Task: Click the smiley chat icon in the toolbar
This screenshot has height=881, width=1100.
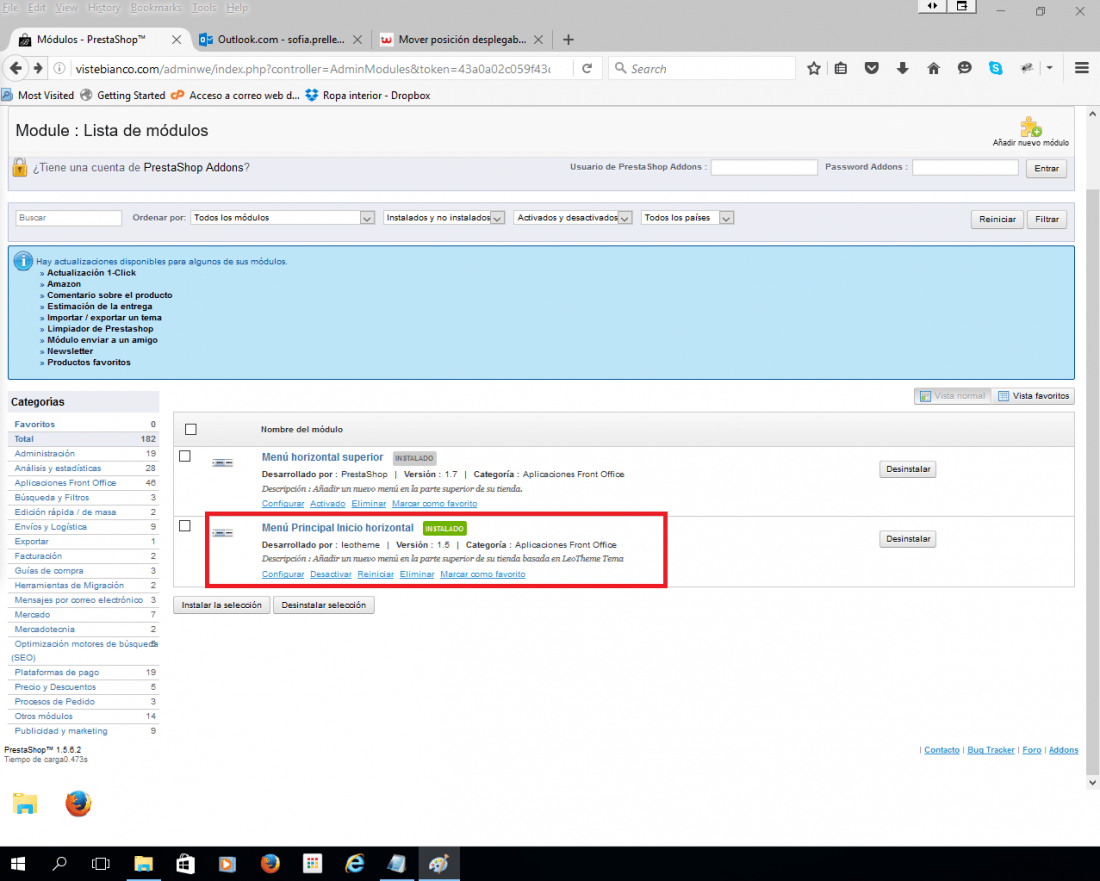Action: tap(965, 68)
